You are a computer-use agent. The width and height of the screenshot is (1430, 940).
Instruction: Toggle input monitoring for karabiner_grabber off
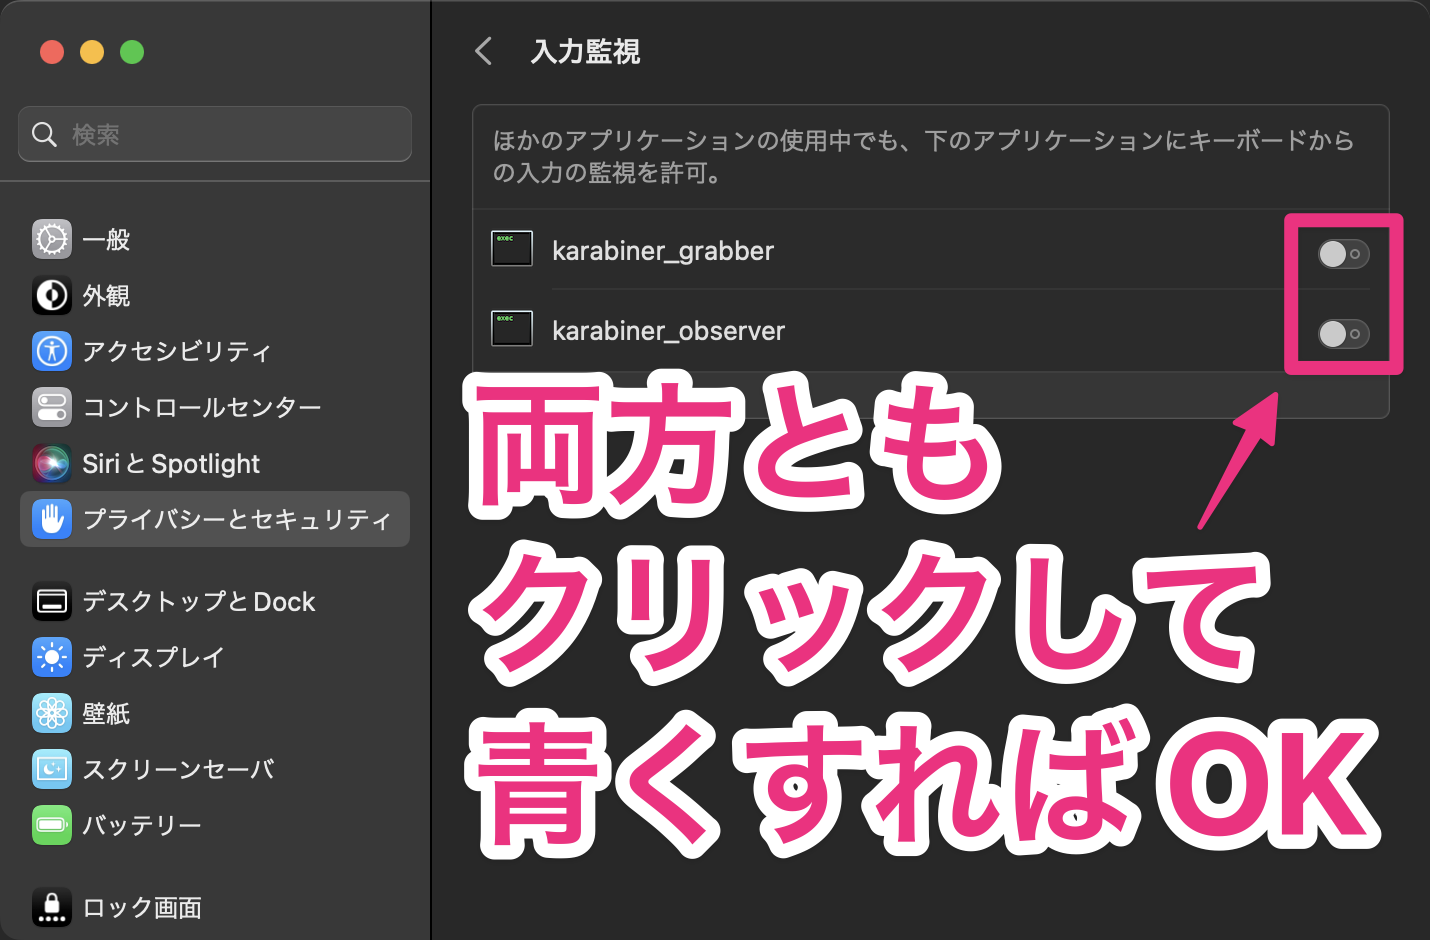point(1343,254)
